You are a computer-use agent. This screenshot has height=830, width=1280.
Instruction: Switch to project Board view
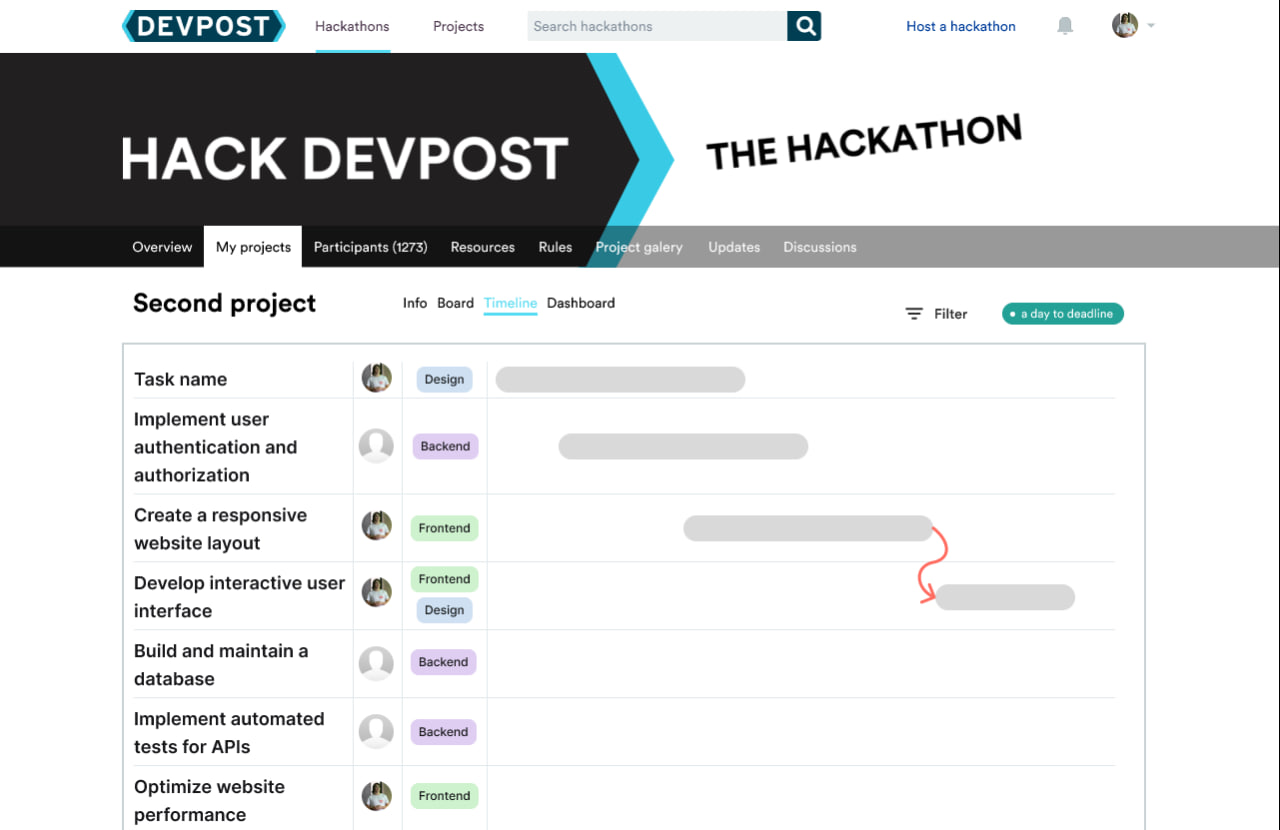(455, 303)
